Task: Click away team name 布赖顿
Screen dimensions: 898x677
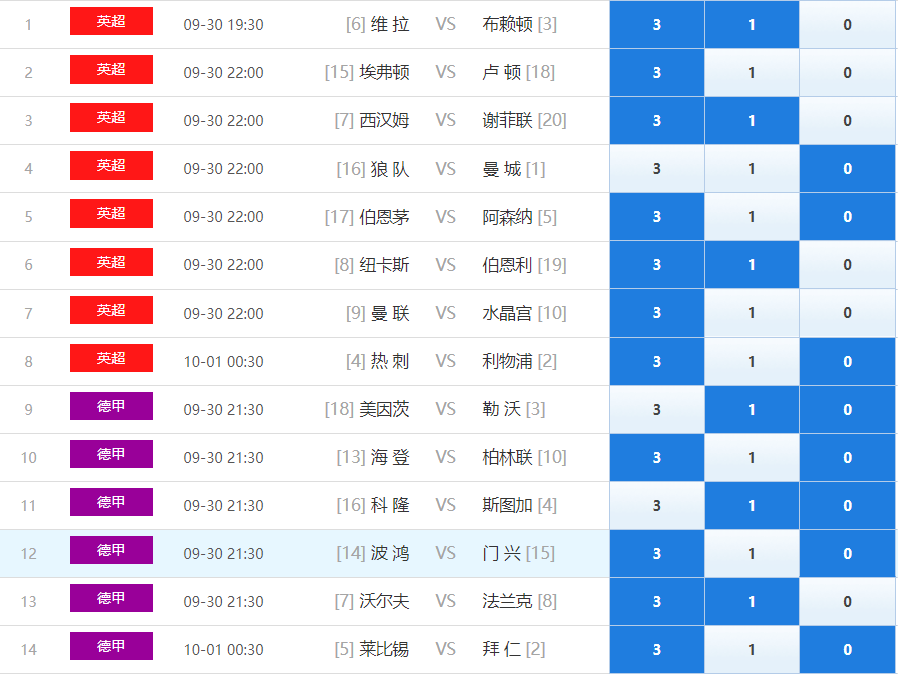Action: [507, 24]
